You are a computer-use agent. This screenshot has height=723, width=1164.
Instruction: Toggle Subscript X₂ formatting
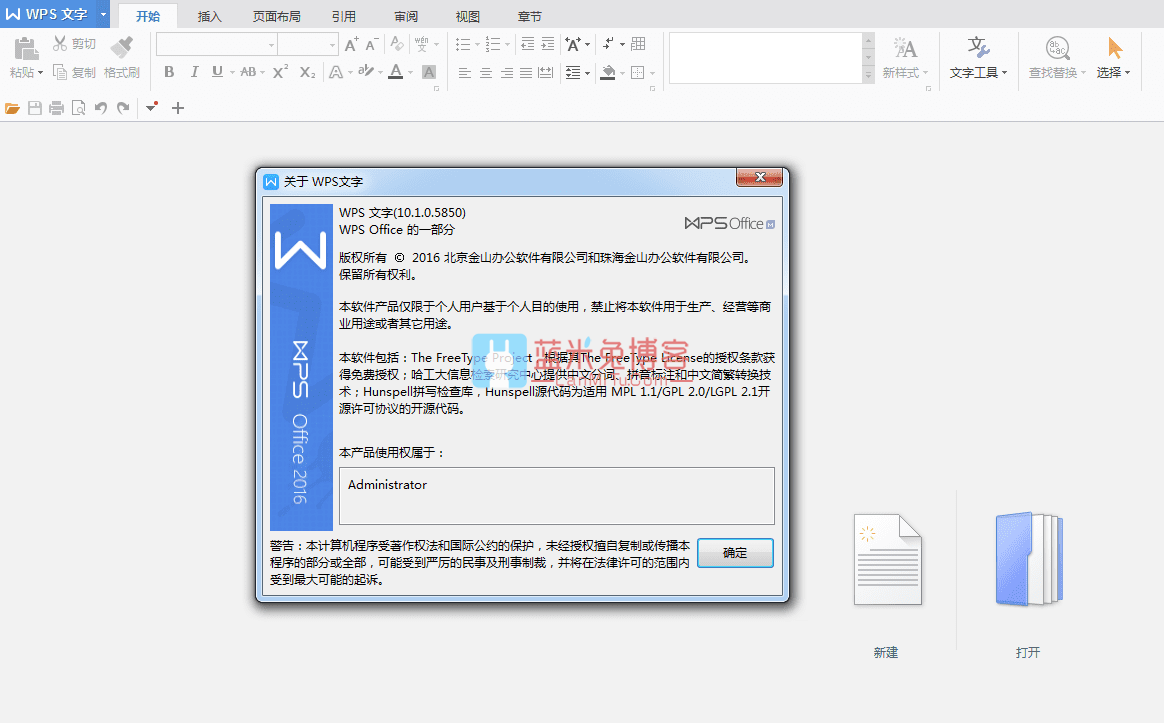click(x=307, y=72)
